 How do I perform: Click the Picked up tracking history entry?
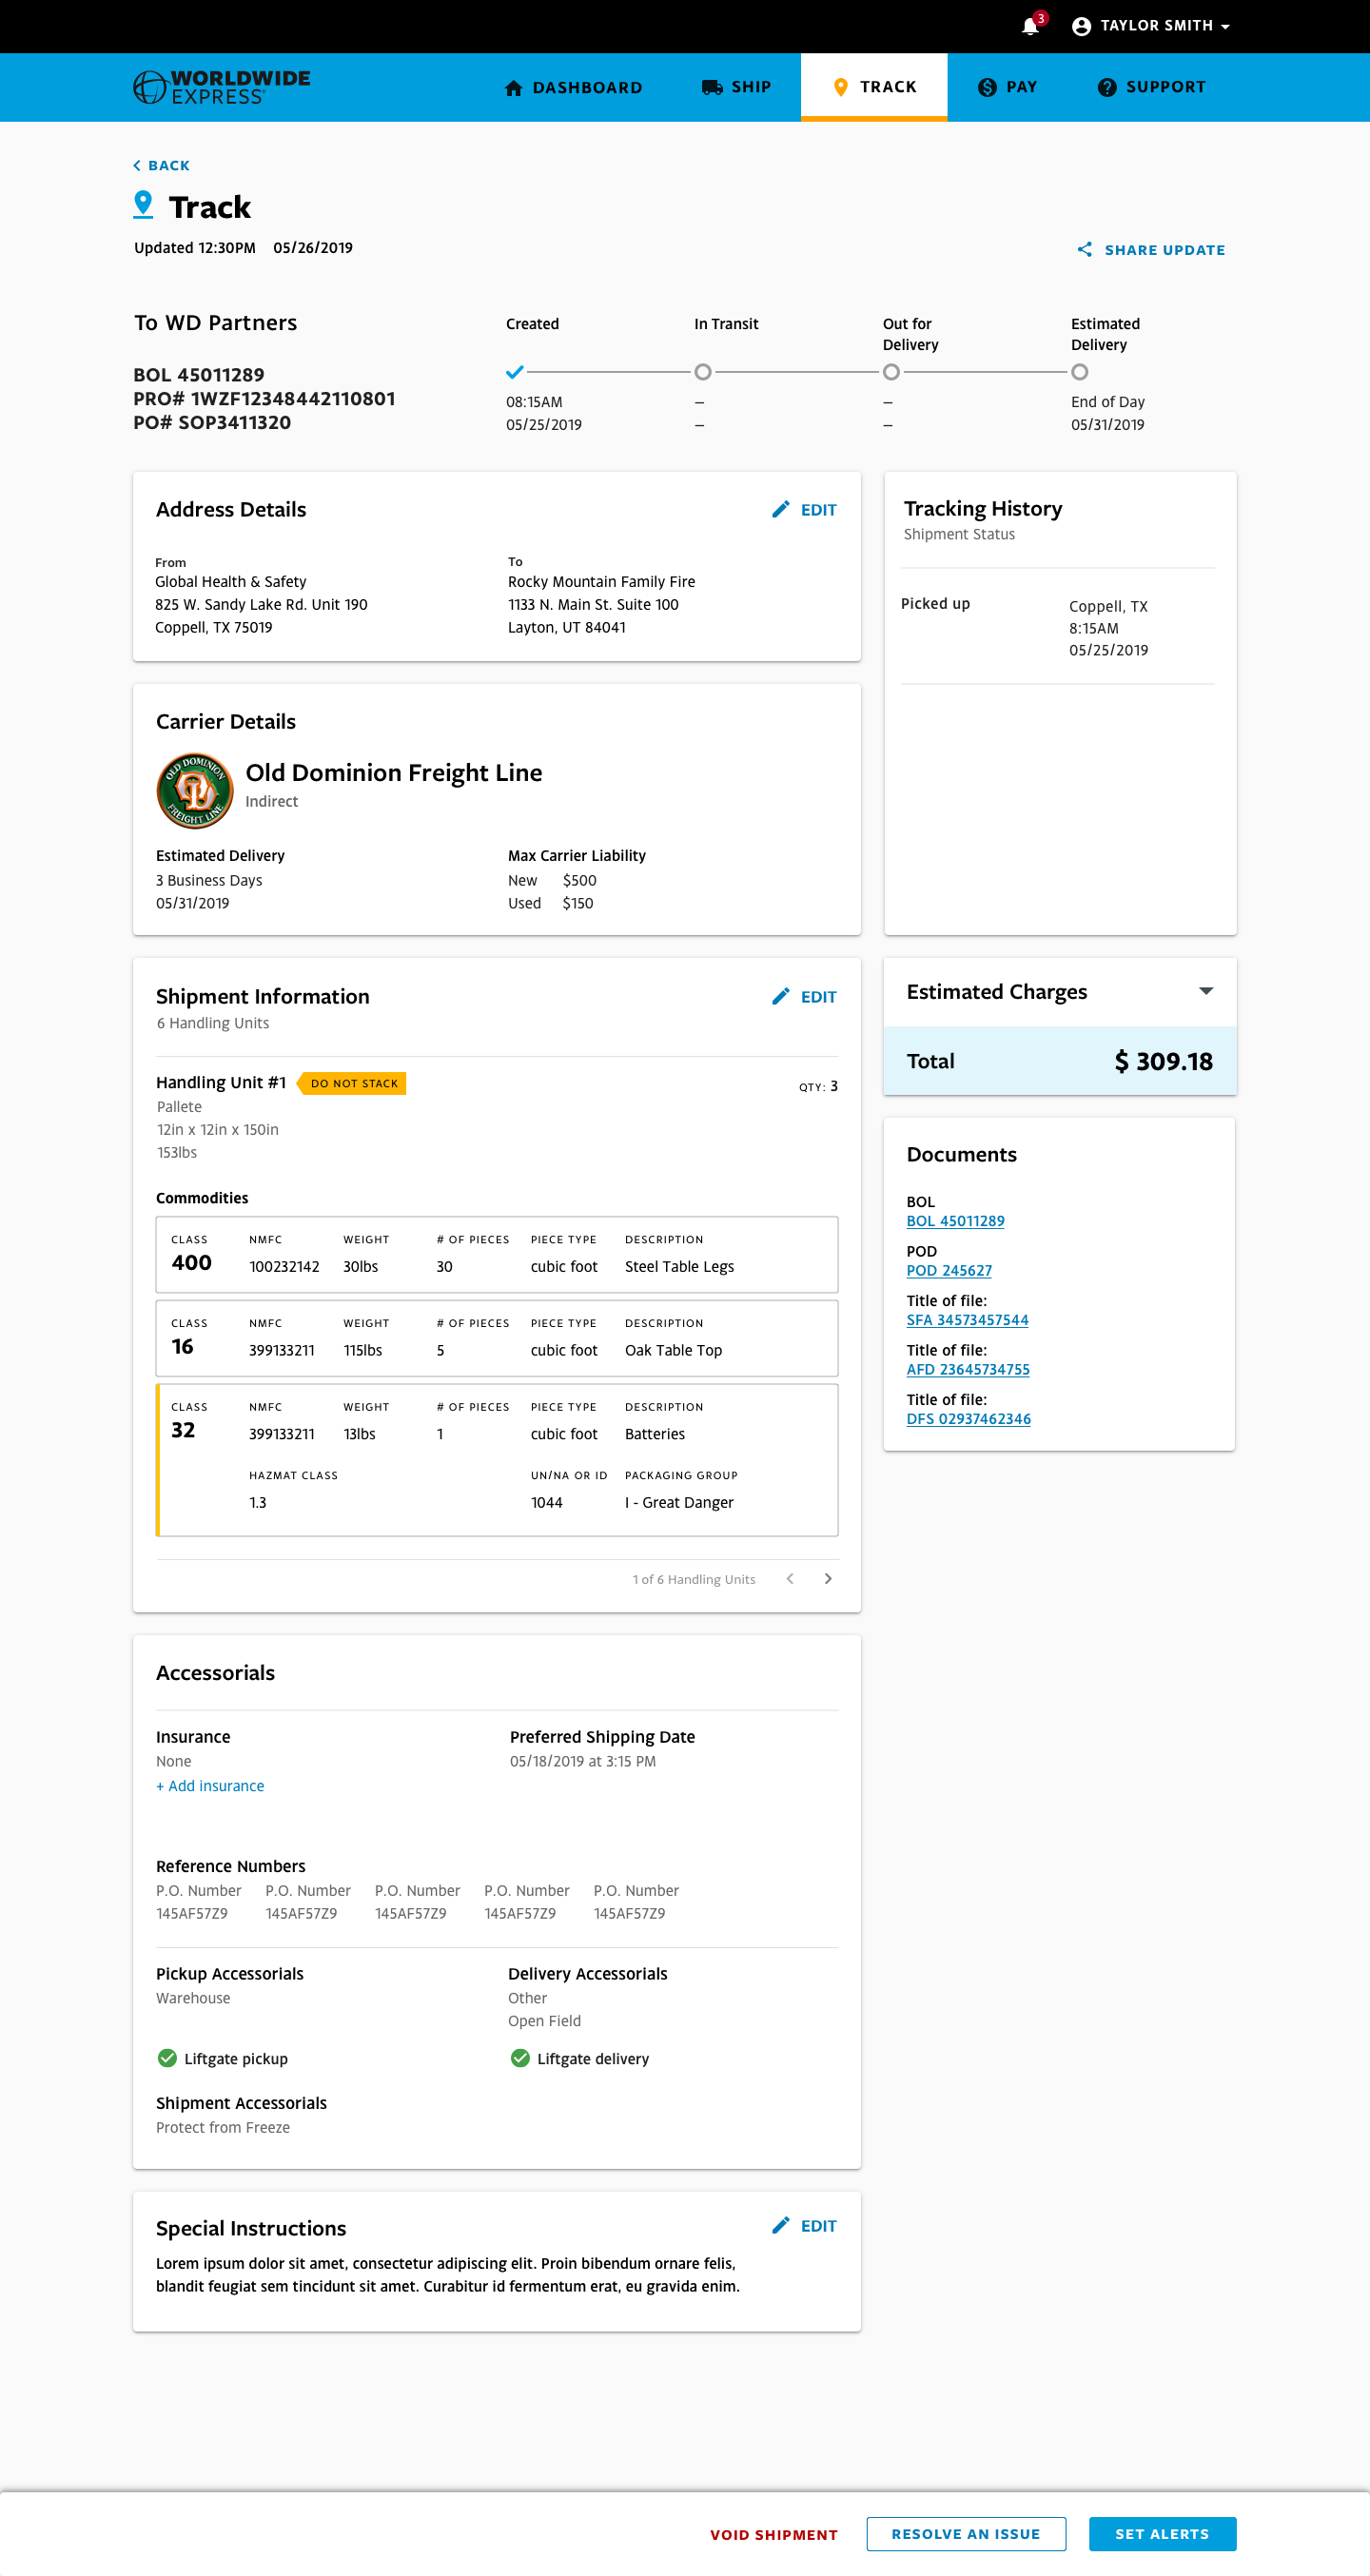point(1058,627)
